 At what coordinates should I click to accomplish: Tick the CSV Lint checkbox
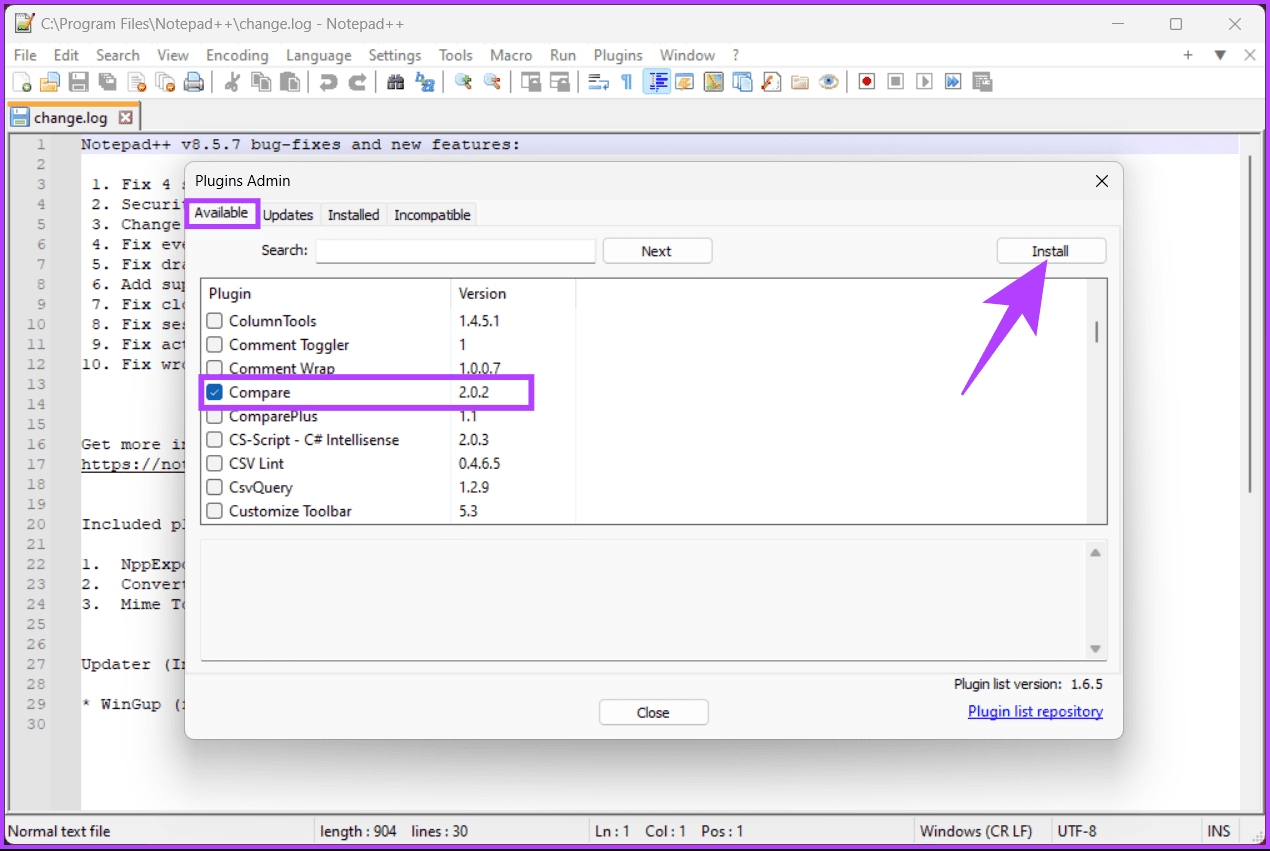(214, 463)
